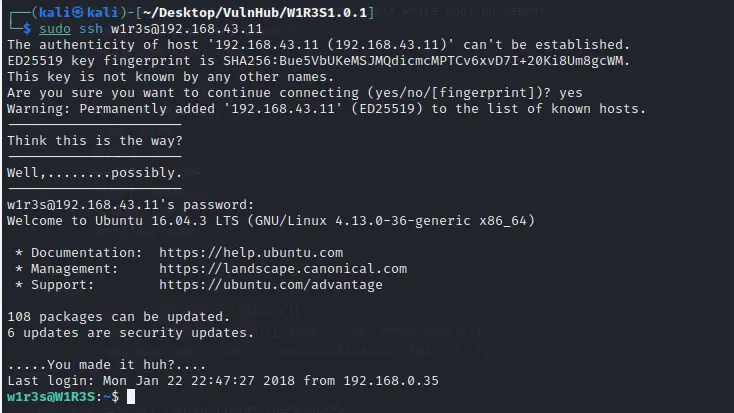This screenshot has height=413, width=734.
Task: Click the '6 updates are security updates' line
Action: (x=130, y=332)
